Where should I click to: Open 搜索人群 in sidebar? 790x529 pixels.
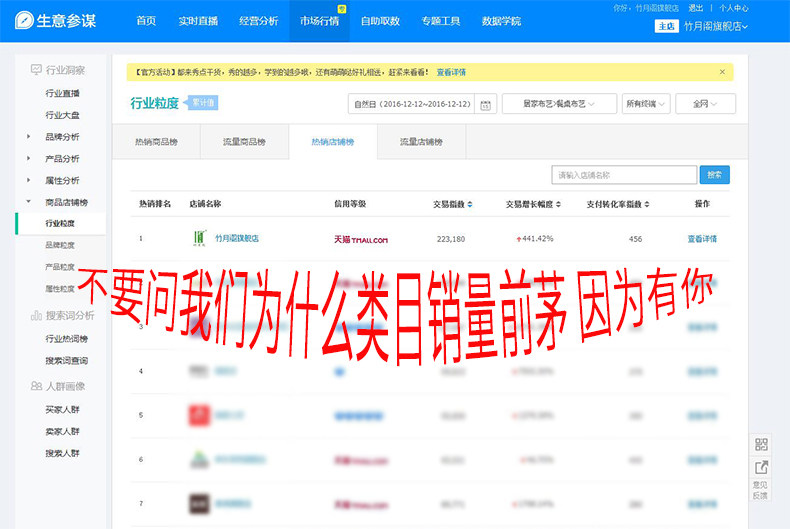[x=62, y=453]
